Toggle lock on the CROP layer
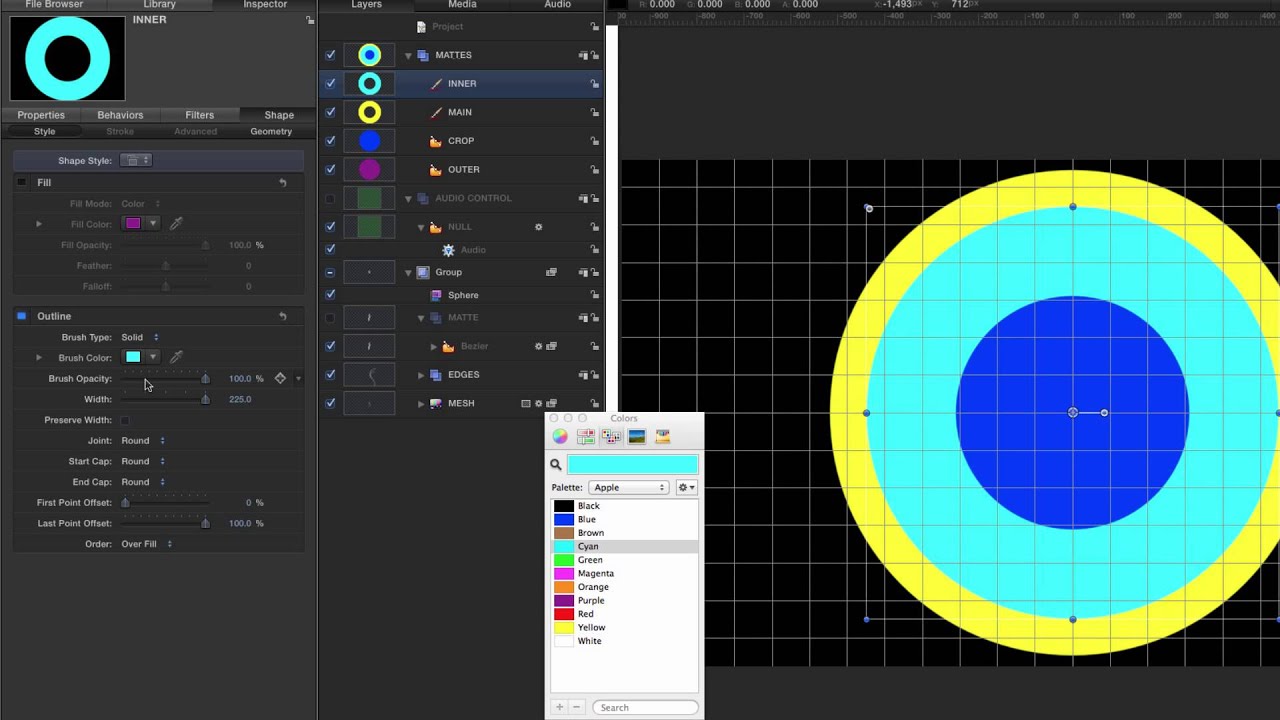Image resolution: width=1280 pixels, height=720 pixels. pyautogui.click(x=594, y=141)
